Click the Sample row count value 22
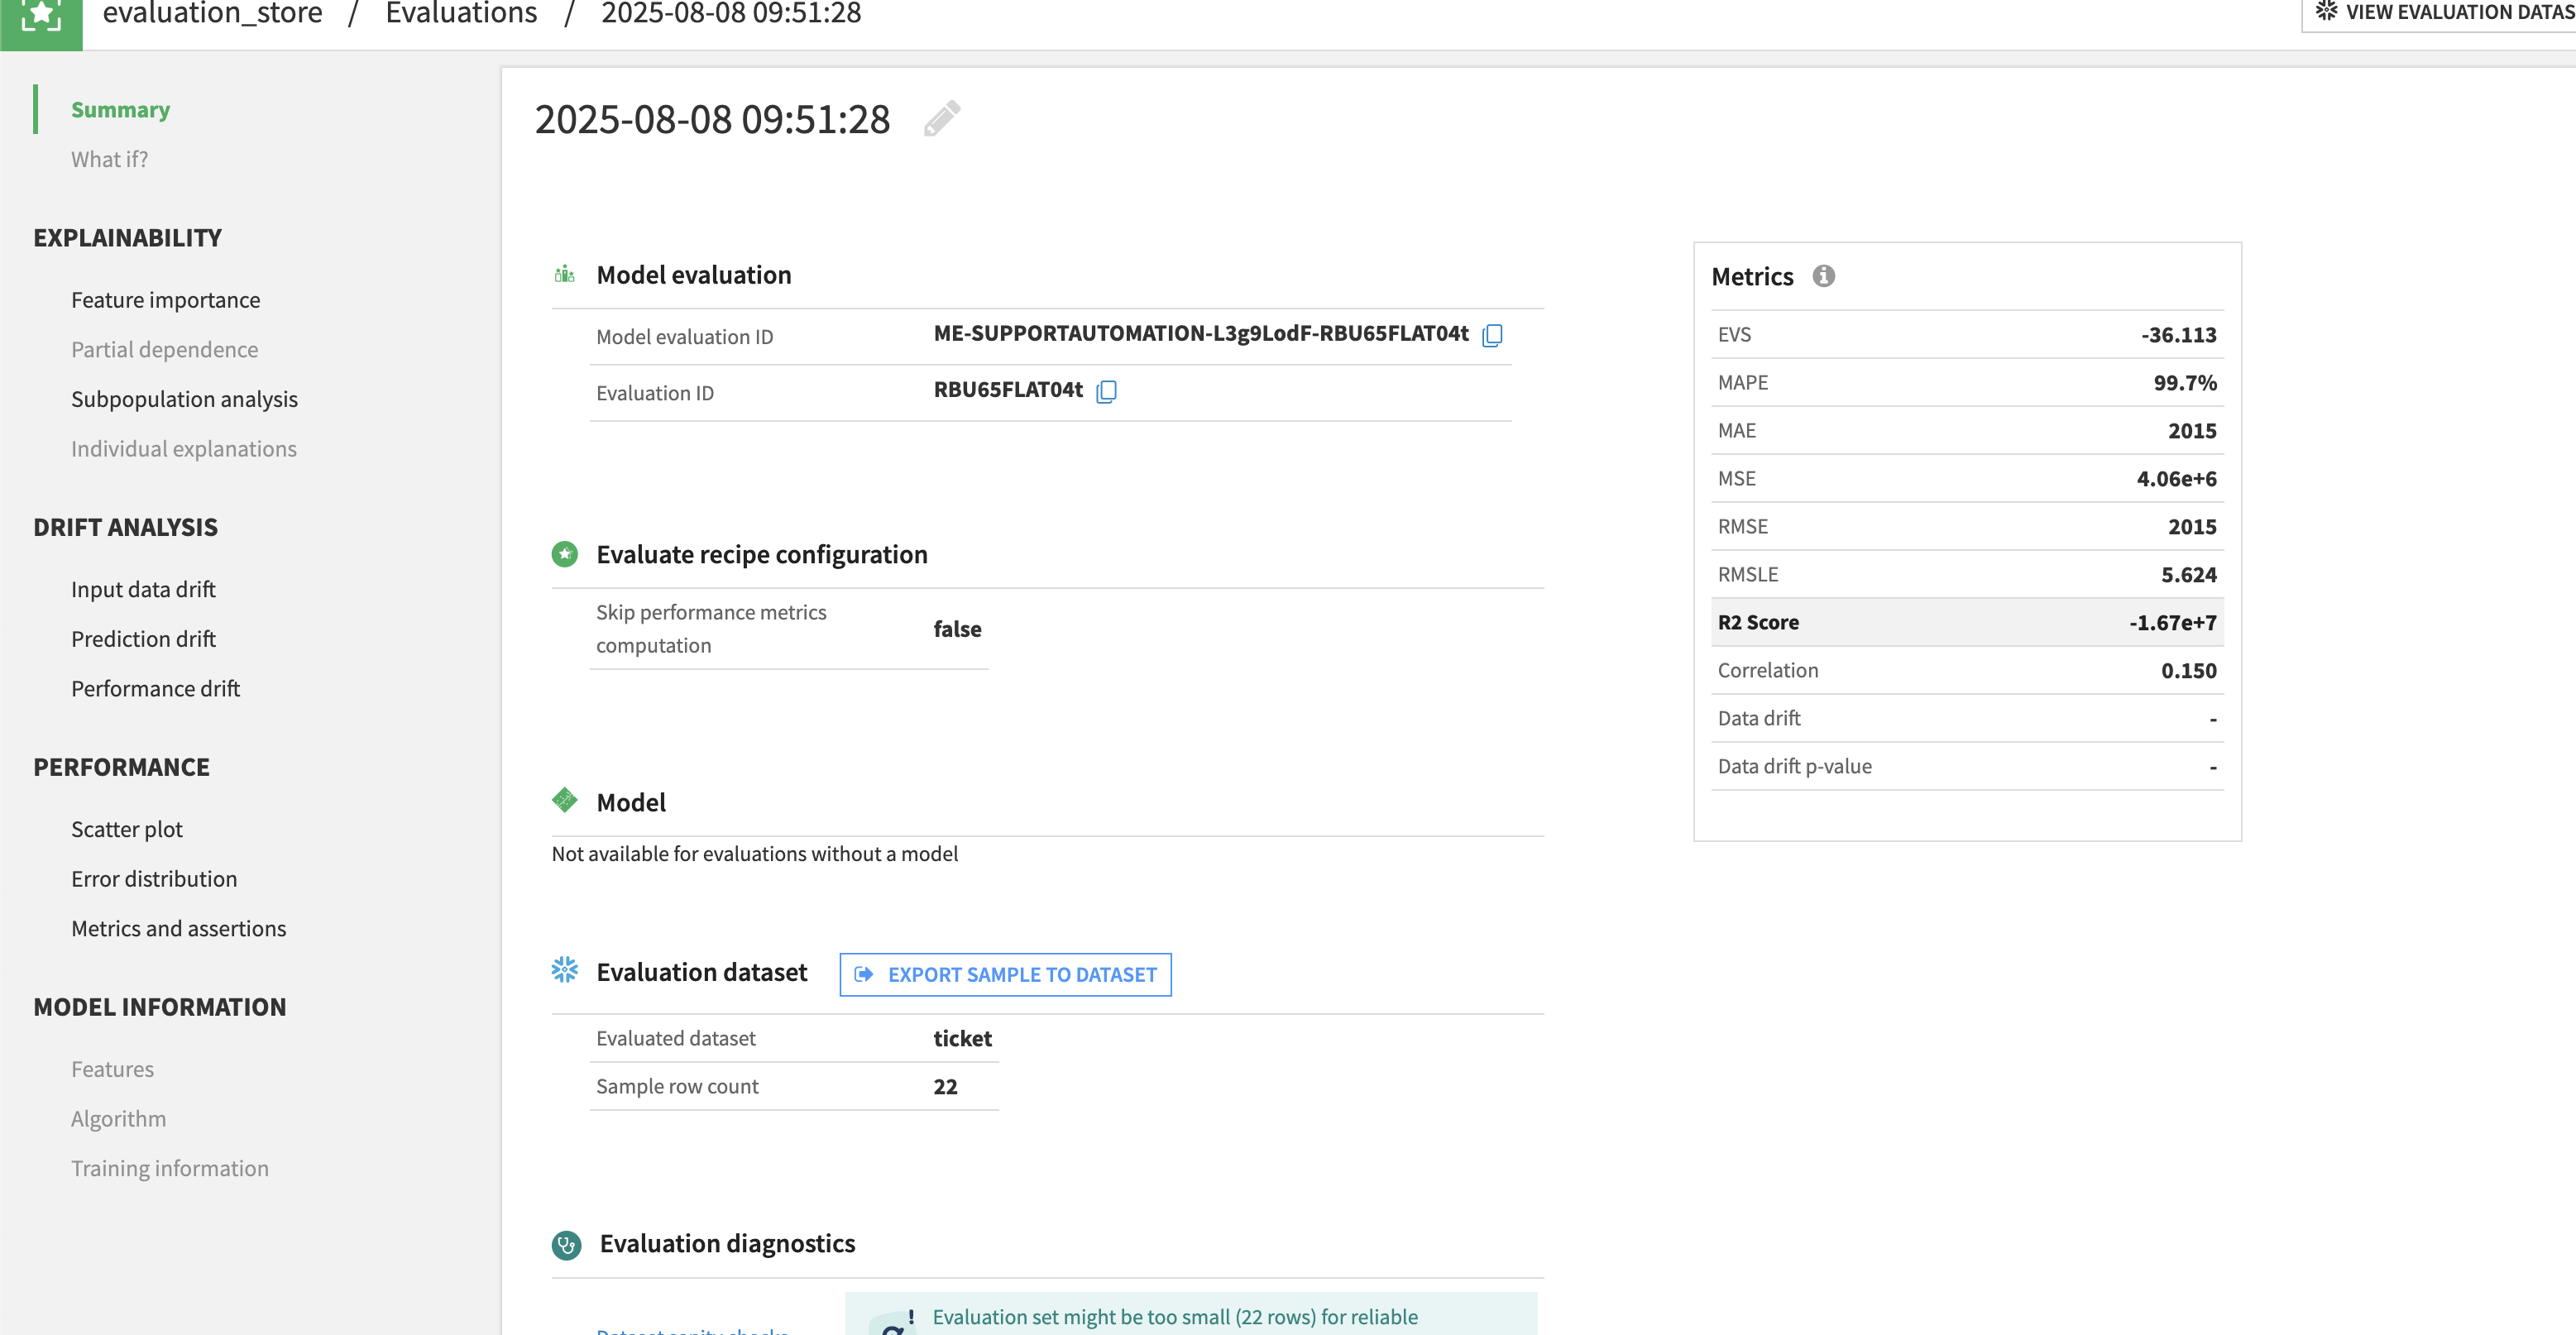This screenshot has height=1335, width=2576. (945, 1087)
